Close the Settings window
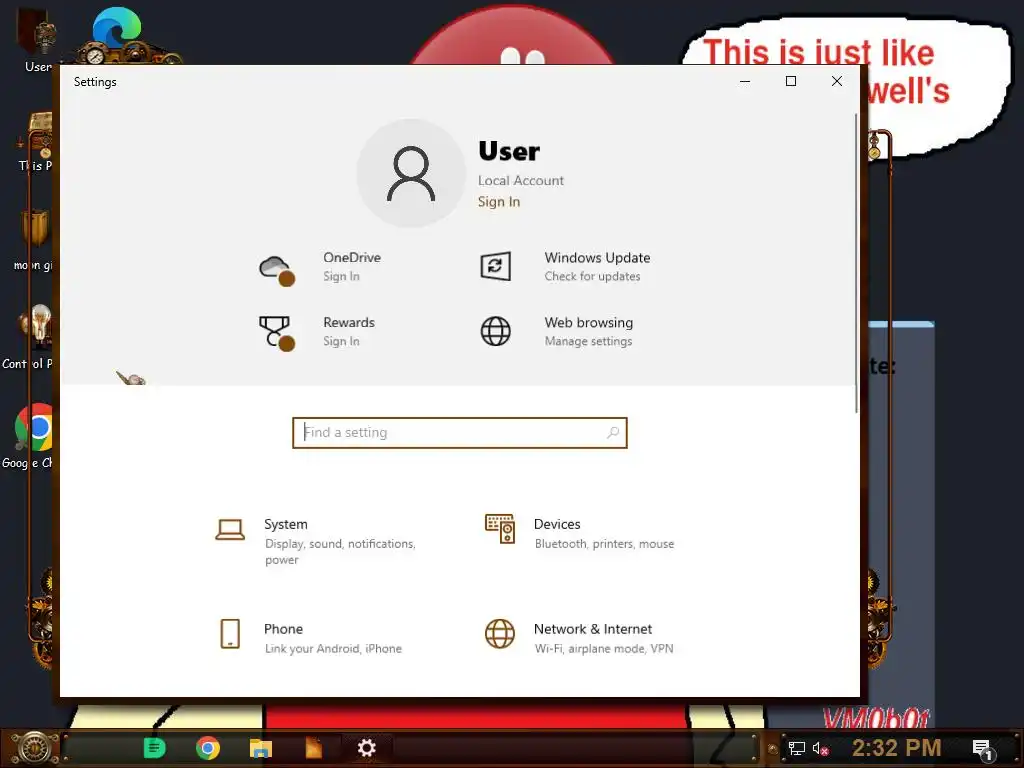Image resolution: width=1024 pixels, height=768 pixels. click(x=837, y=81)
